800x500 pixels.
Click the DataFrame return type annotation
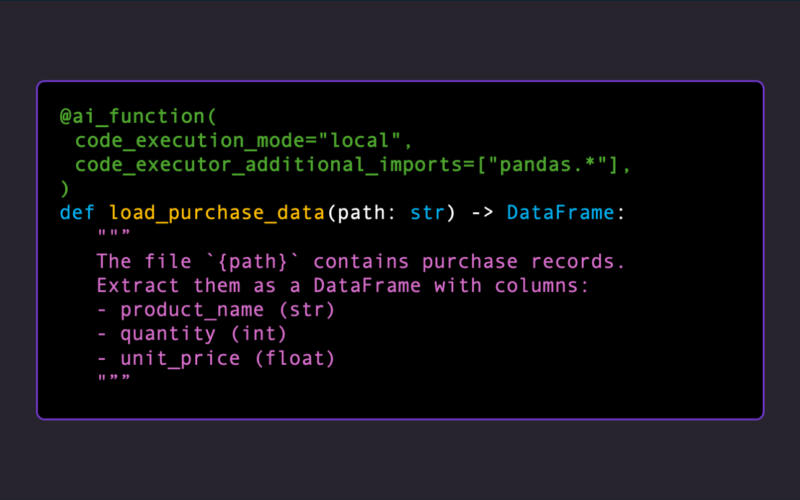[x=563, y=212]
